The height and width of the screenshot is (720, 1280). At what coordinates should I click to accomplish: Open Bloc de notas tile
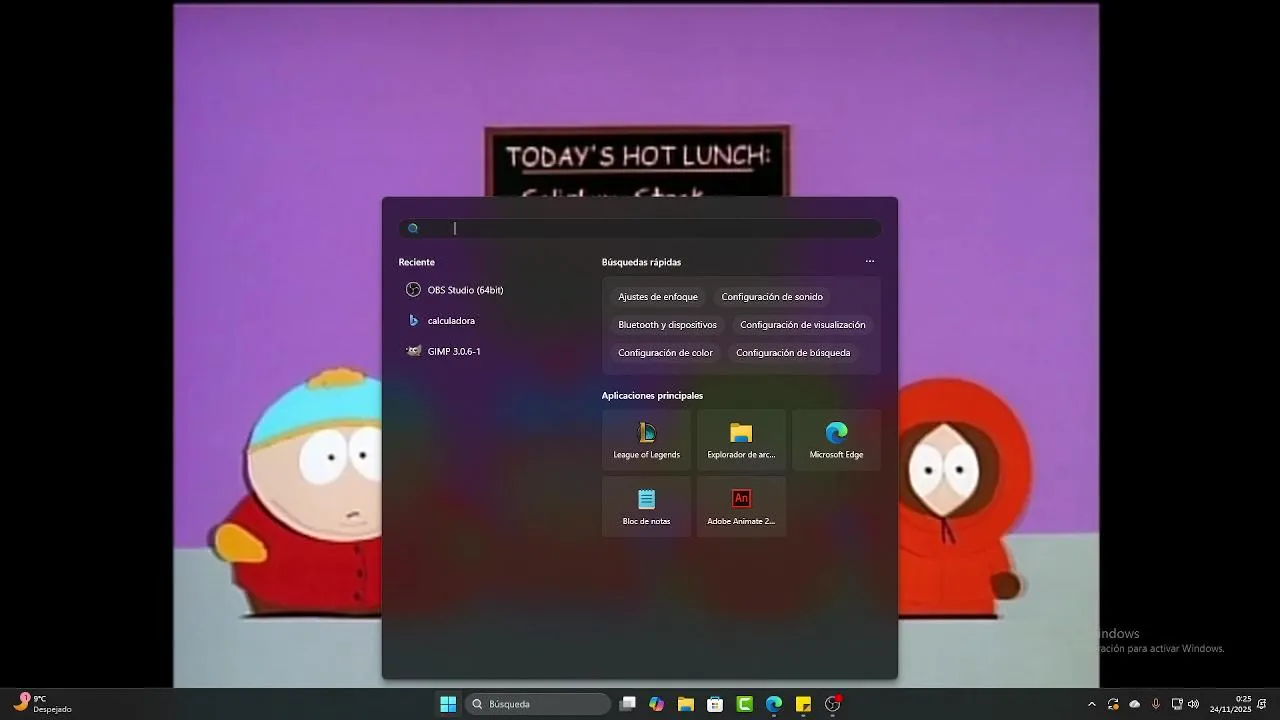[x=647, y=506]
